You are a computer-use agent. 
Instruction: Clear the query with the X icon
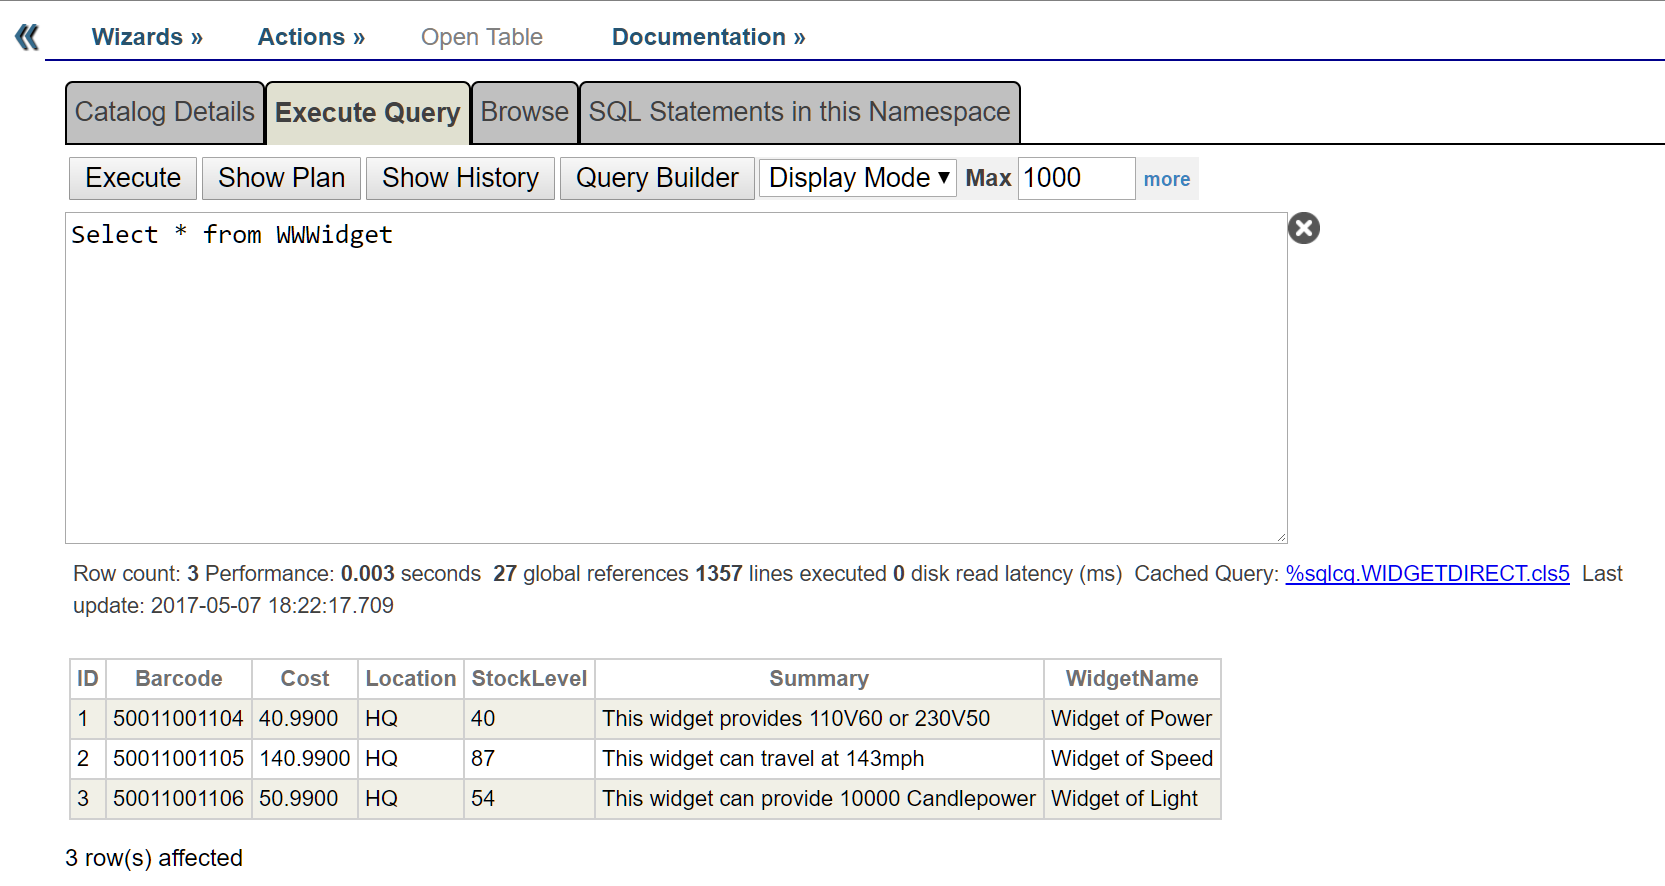[1303, 229]
